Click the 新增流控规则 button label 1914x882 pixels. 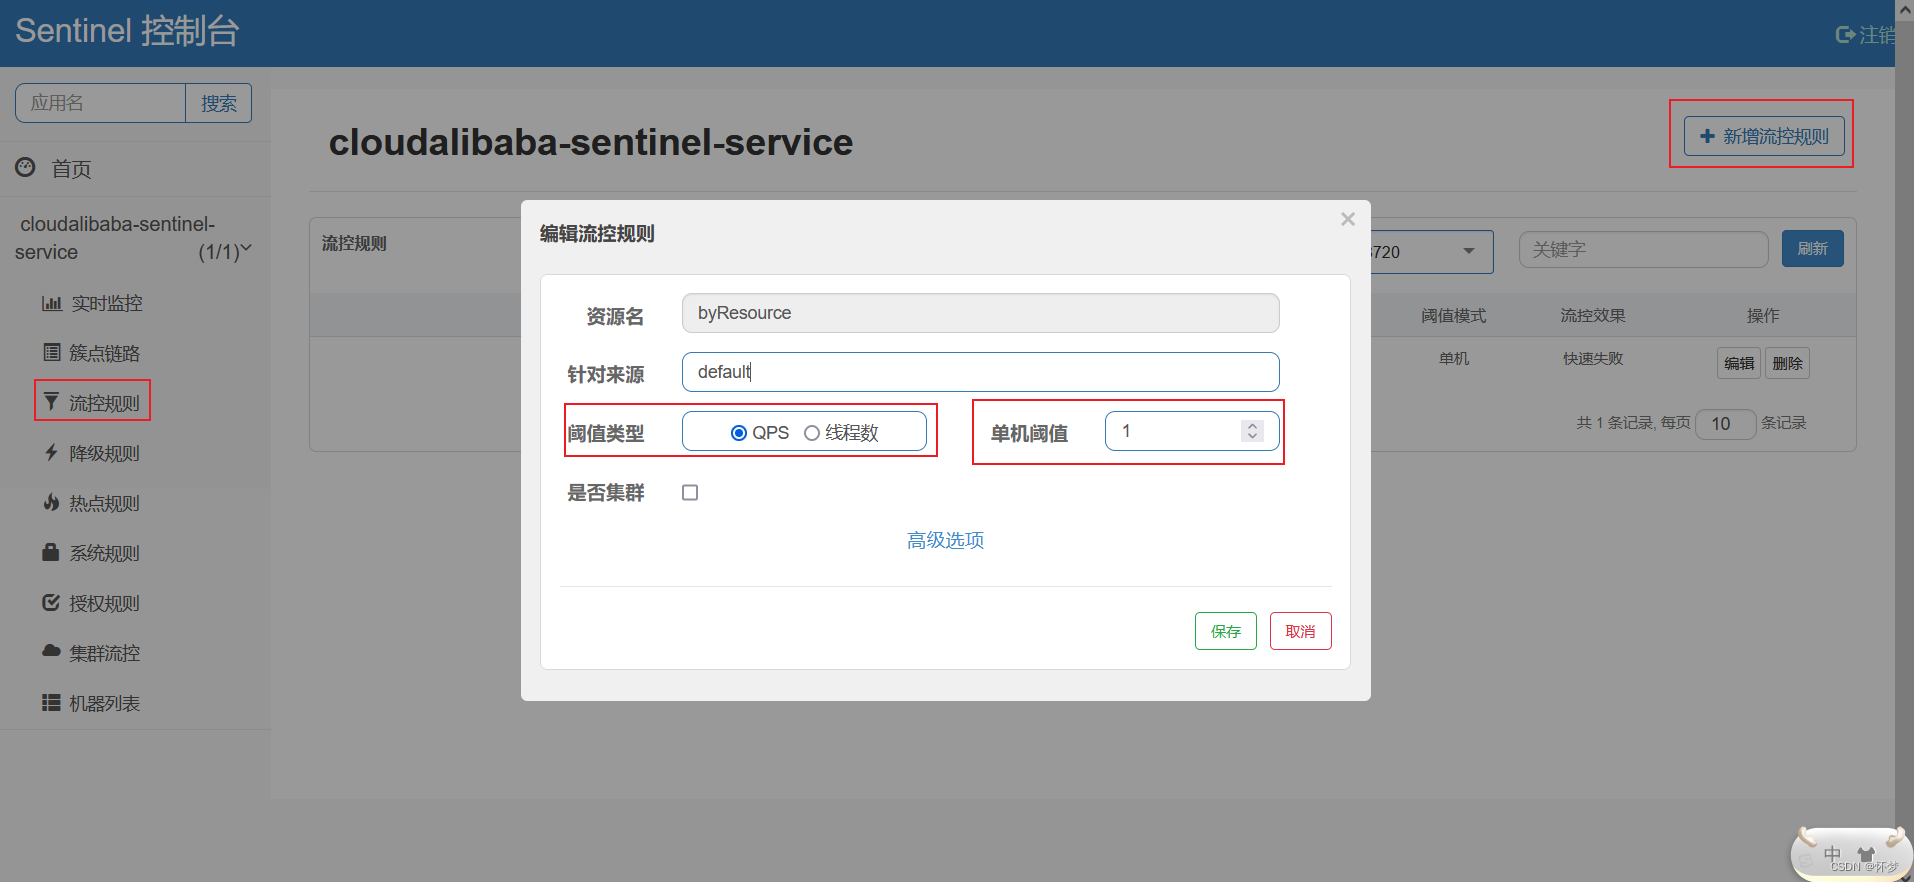tap(1776, 136)
